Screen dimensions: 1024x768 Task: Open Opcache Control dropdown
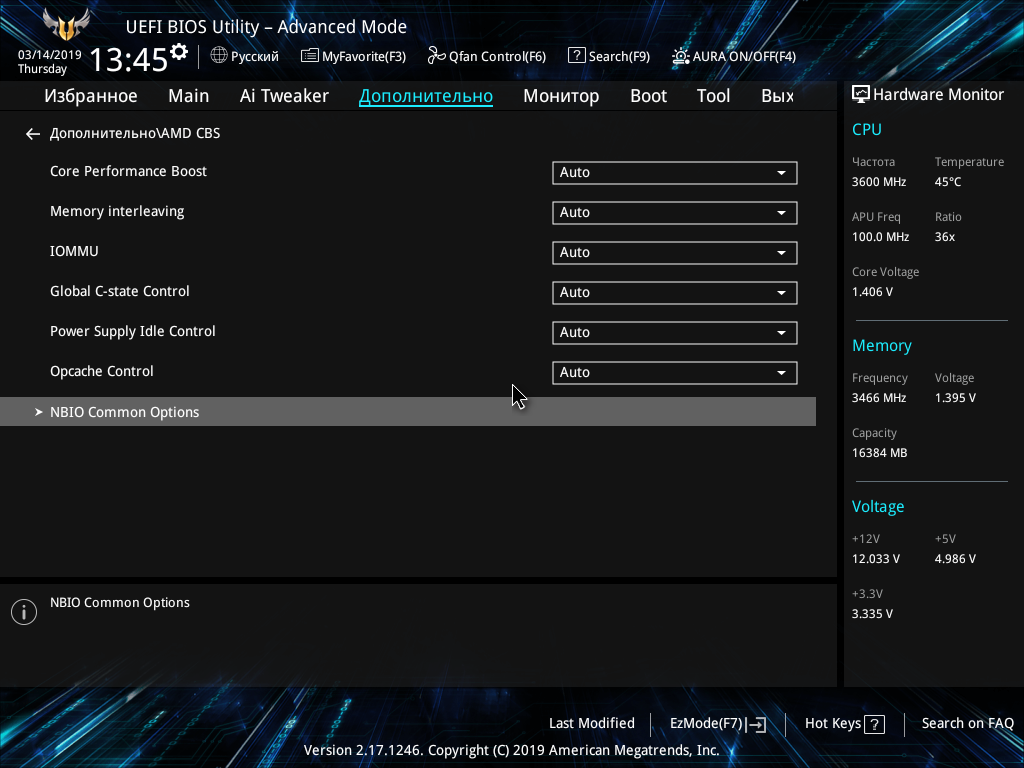point(675,372)
